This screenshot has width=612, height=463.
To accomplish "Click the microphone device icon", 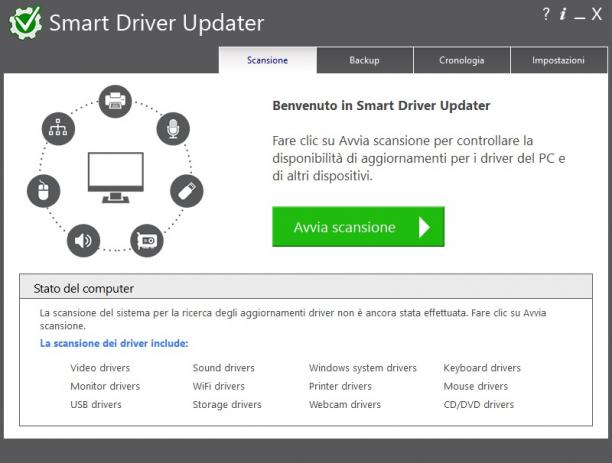I will pyautogui.click(x=173, y=129).
